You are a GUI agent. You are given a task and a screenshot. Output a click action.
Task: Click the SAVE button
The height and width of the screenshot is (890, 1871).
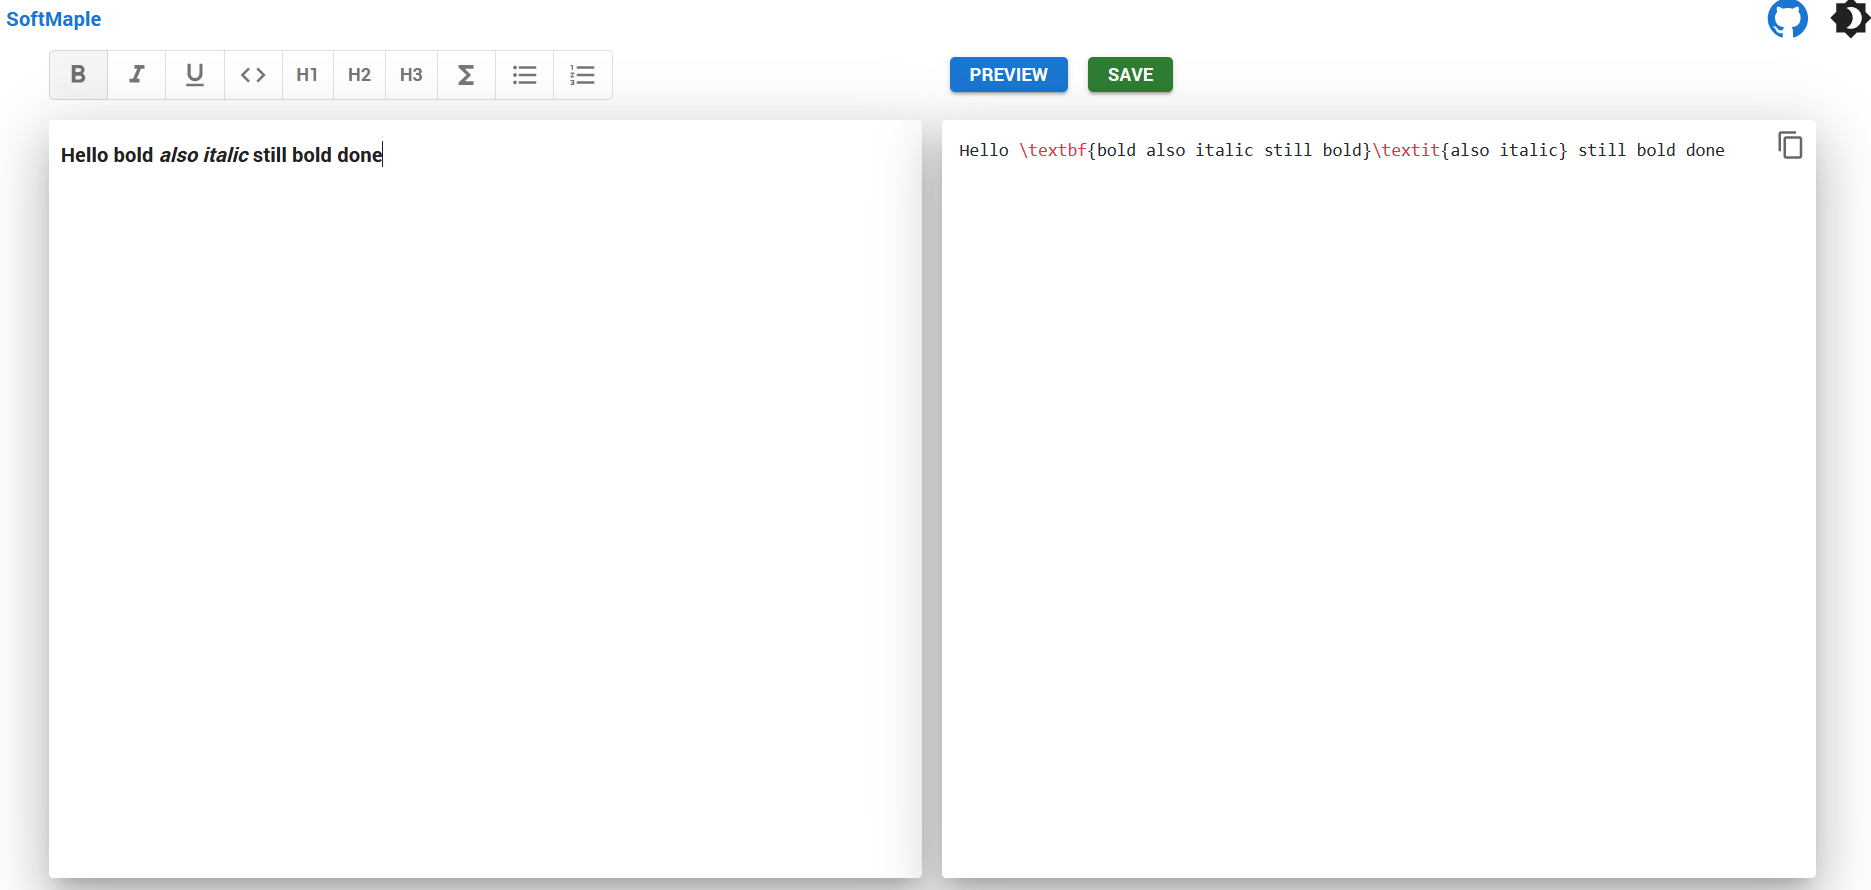1130,75
